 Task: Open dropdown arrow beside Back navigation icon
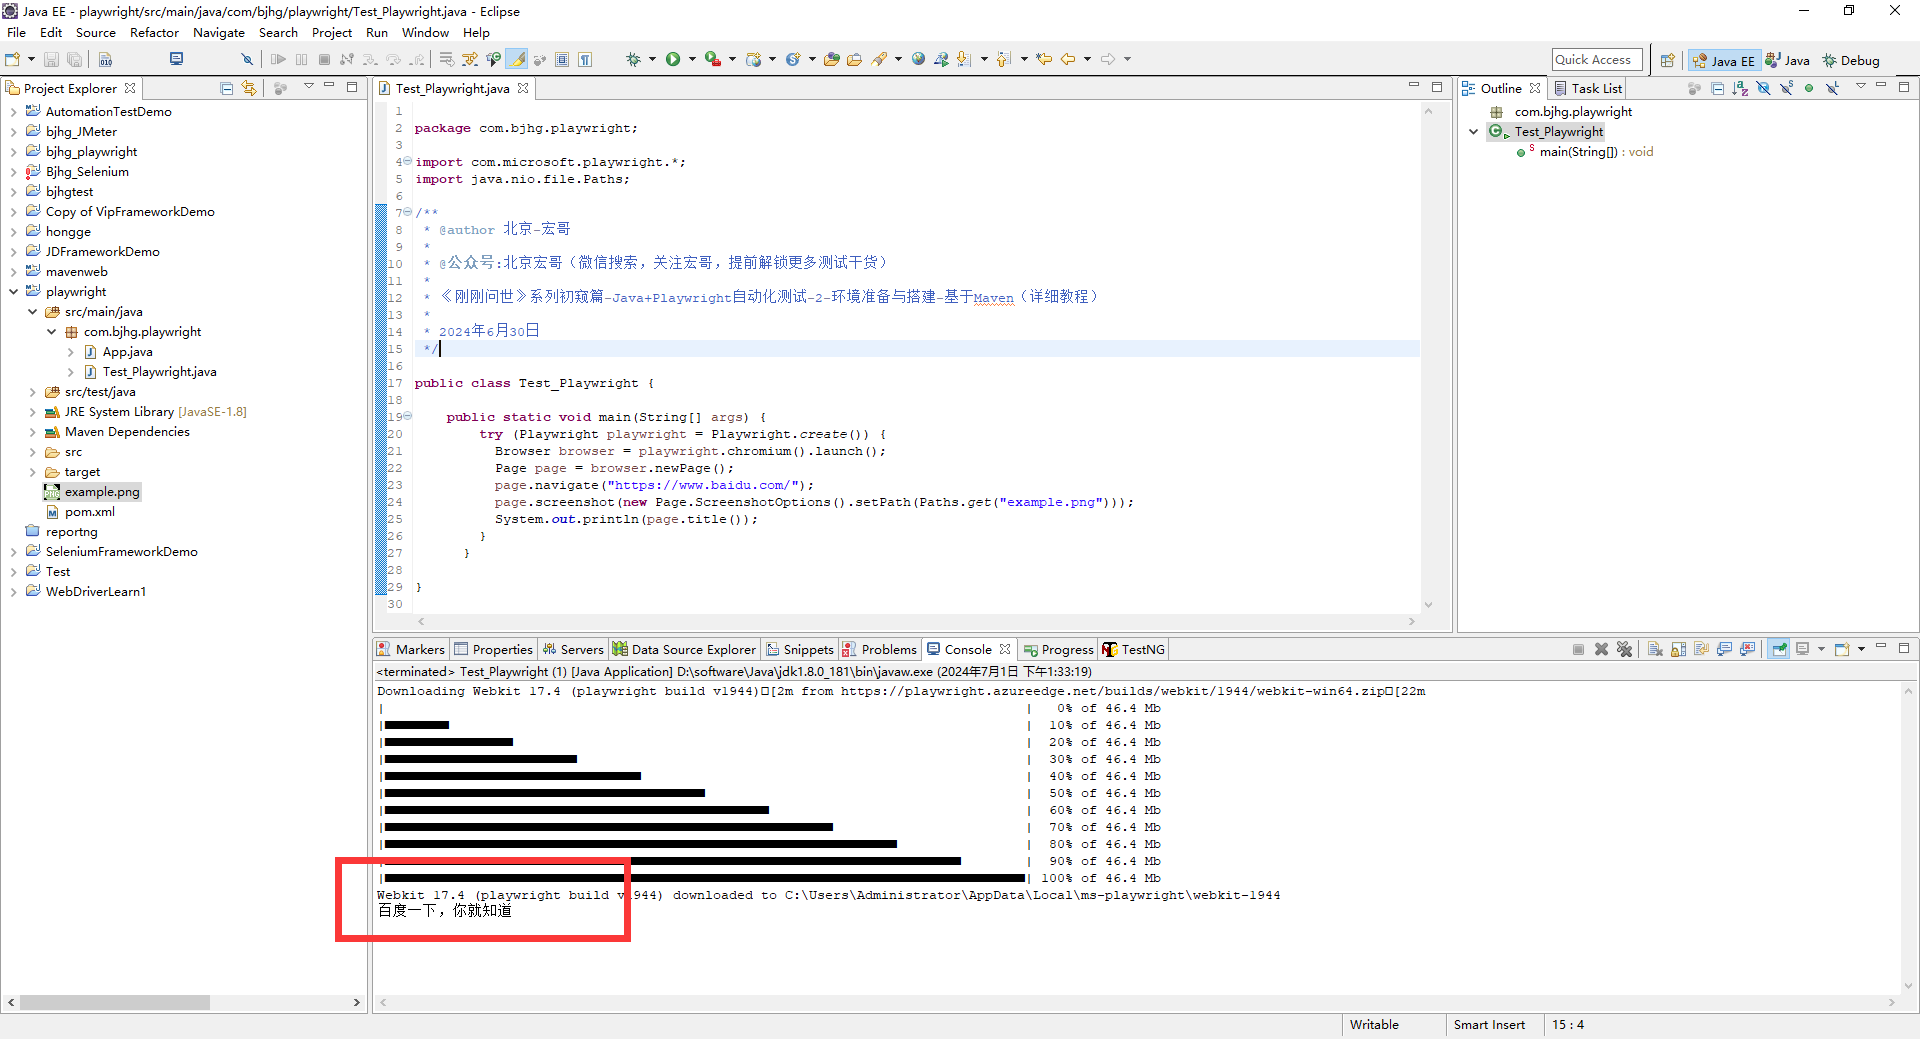tap(1087, 59)
